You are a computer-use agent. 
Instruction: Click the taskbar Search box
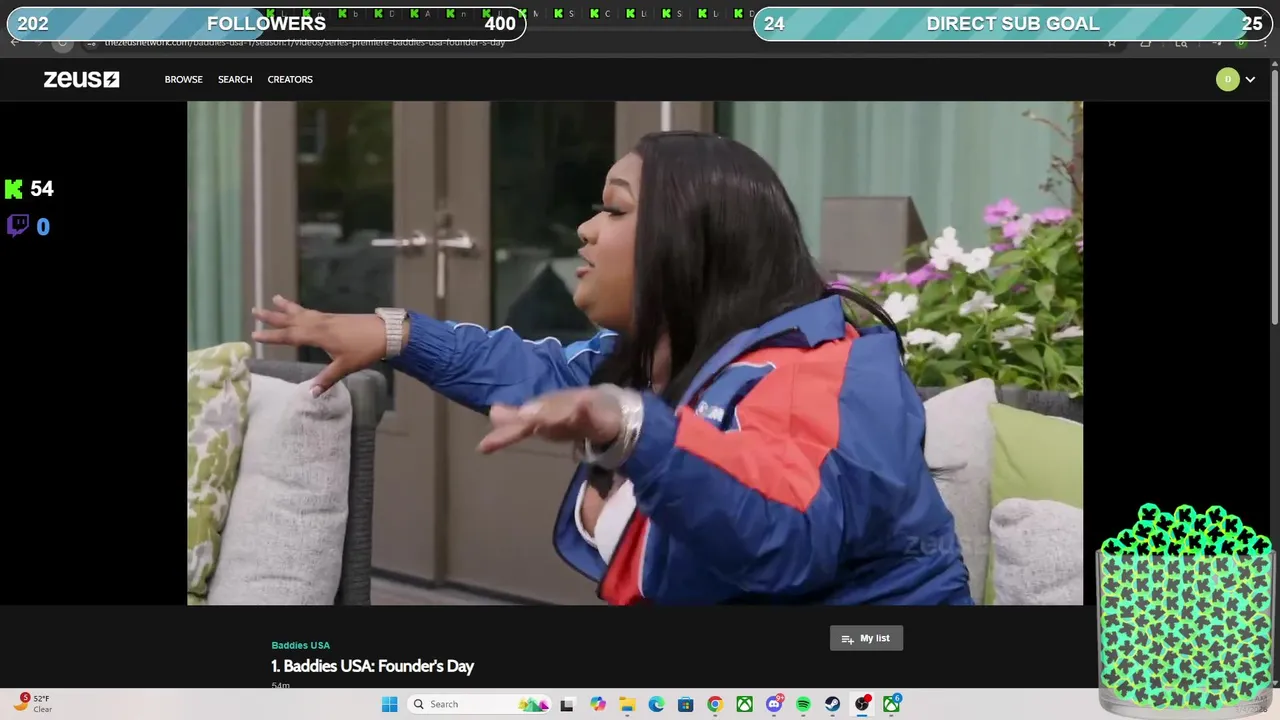480,704
